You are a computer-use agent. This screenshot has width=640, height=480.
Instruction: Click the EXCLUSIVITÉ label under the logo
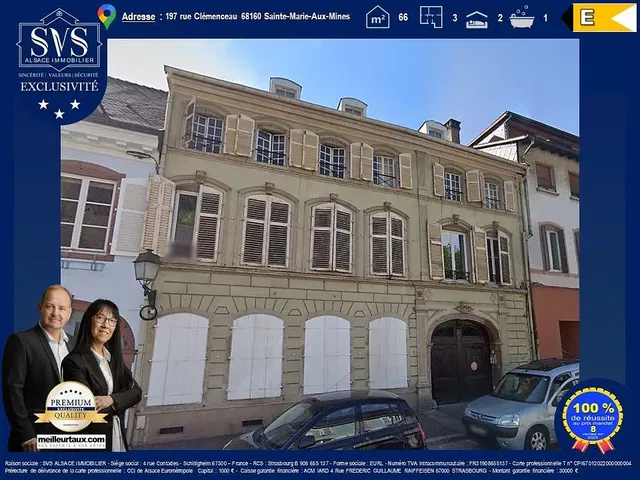pos(59,87)
